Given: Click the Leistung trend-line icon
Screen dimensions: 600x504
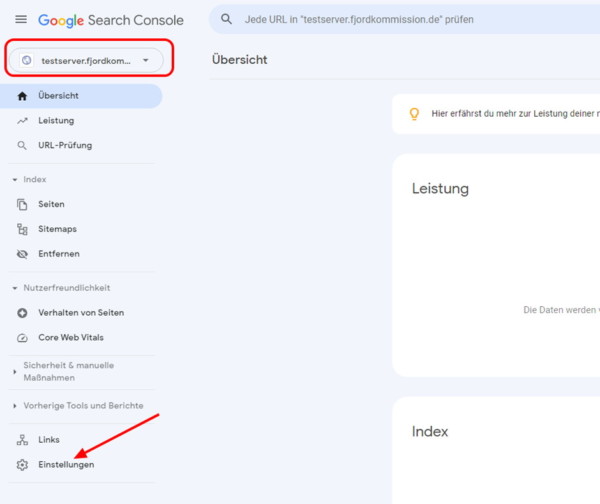Looking at the screenshot, I should pyautogui.click(x=22, y=121).
